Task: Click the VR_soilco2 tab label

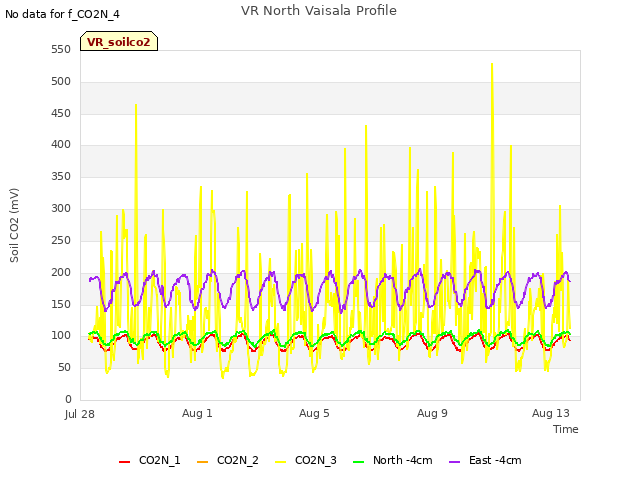Action: pos(119,42)
